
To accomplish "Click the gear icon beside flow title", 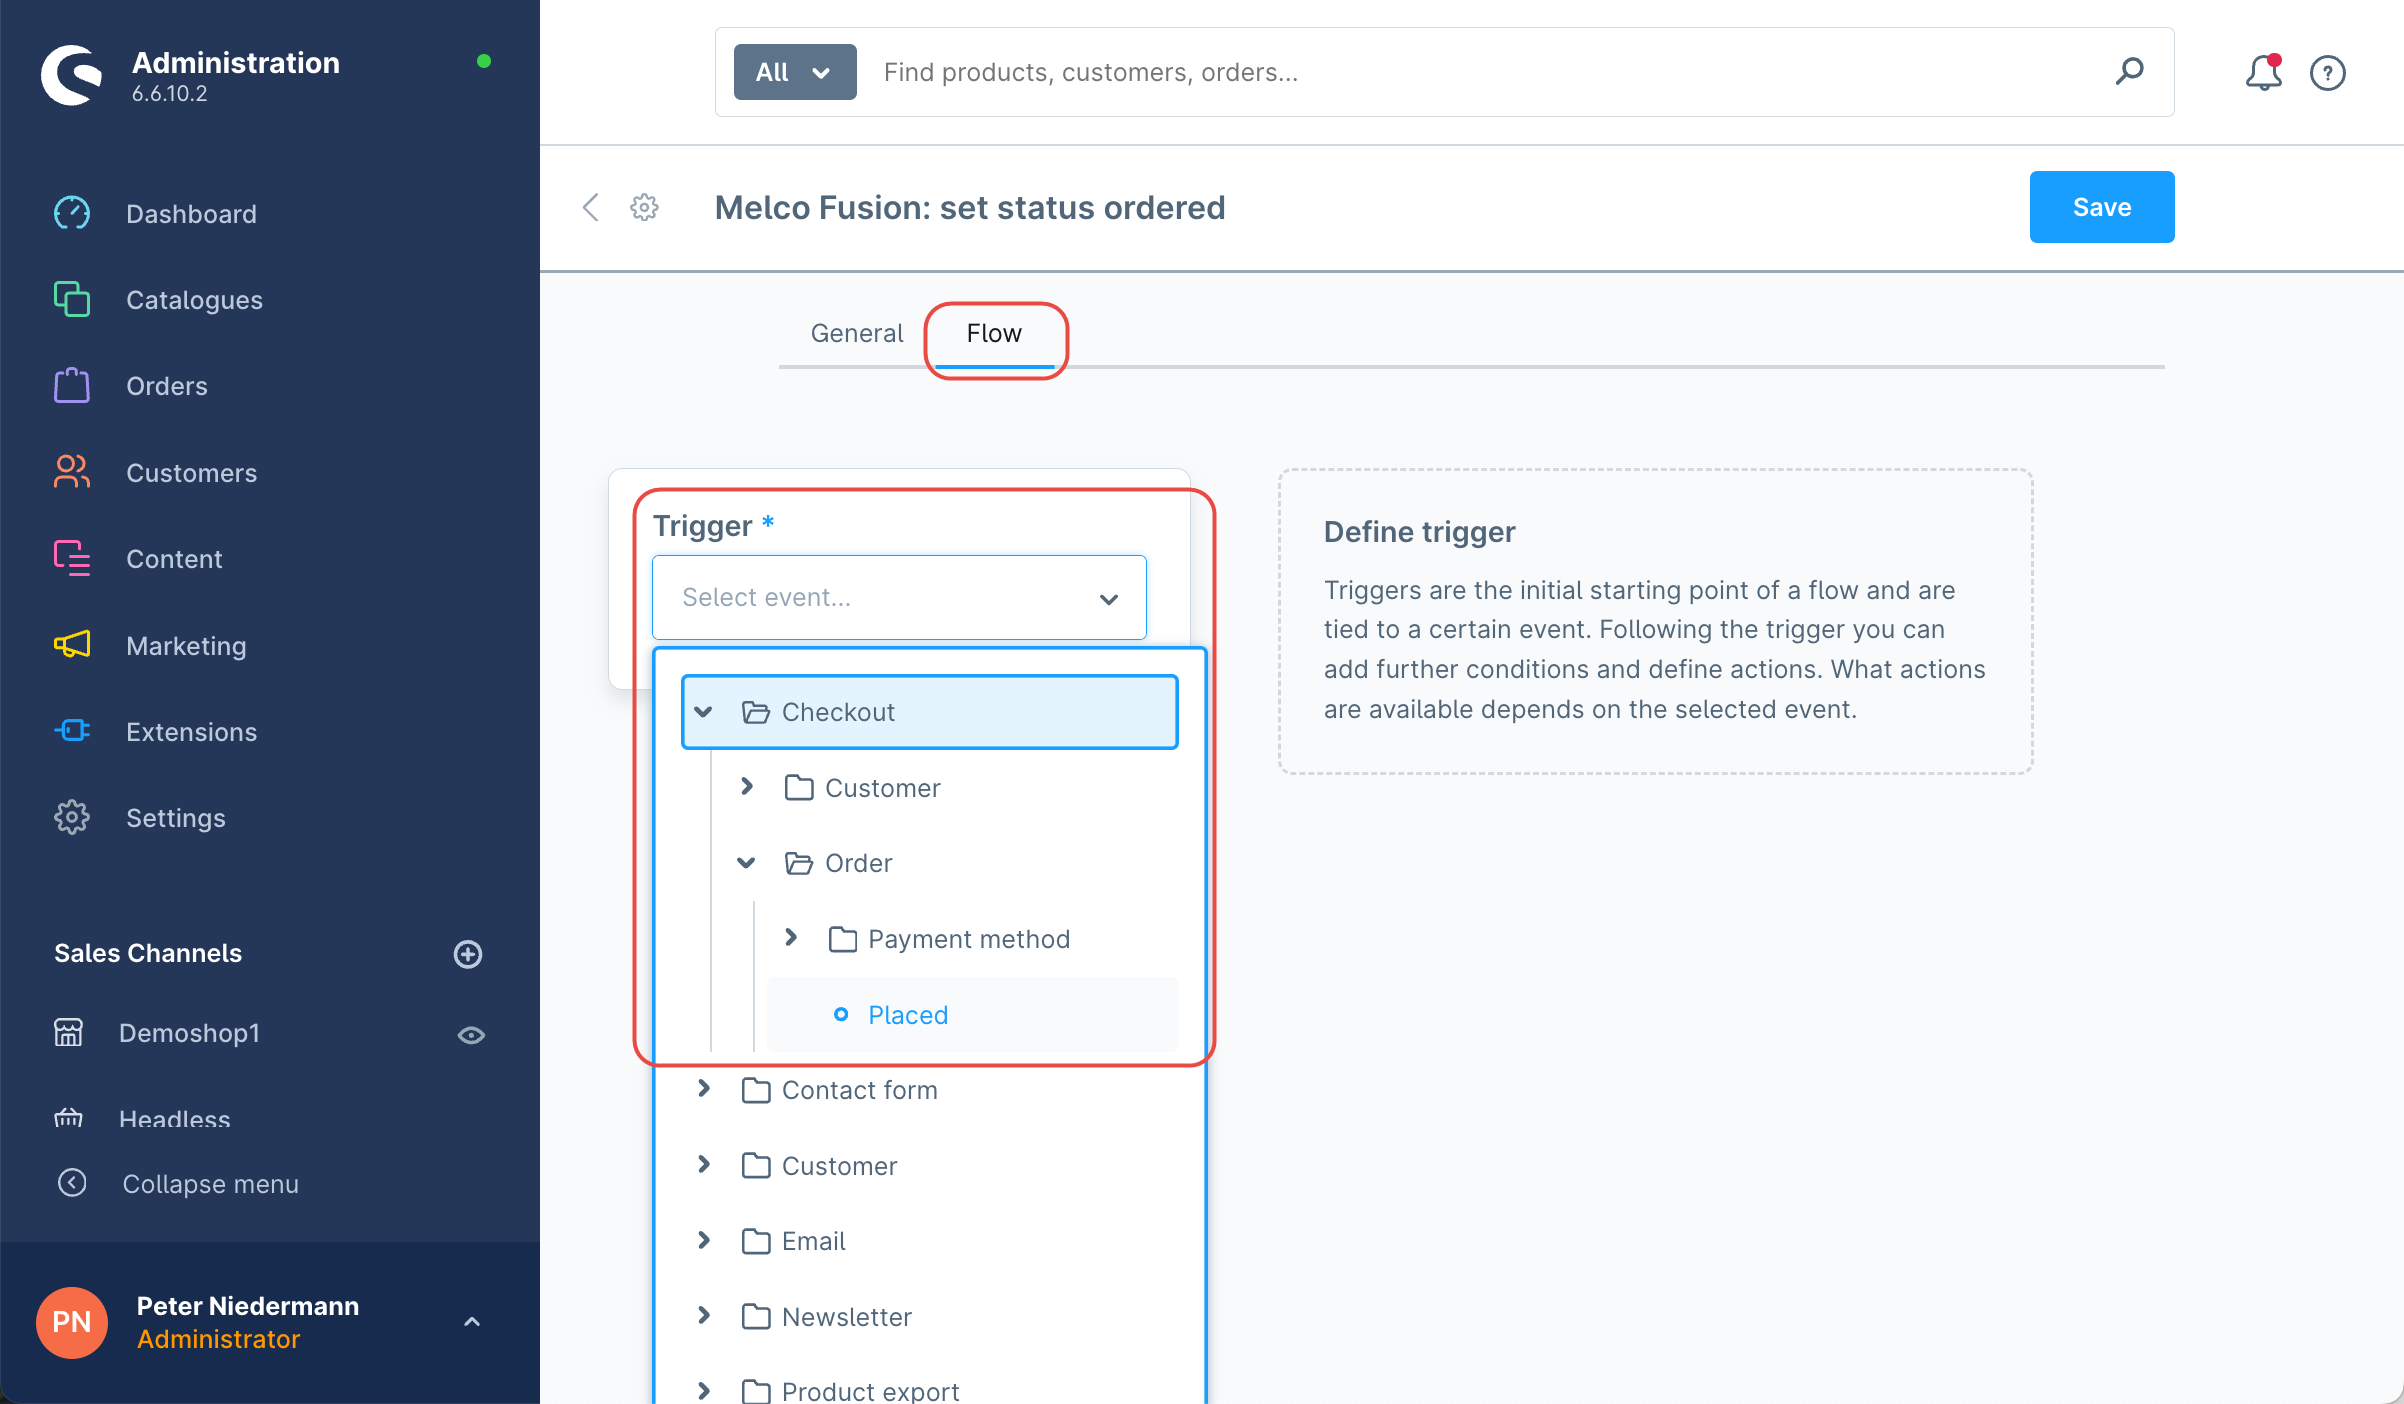I will click(644, 207).
